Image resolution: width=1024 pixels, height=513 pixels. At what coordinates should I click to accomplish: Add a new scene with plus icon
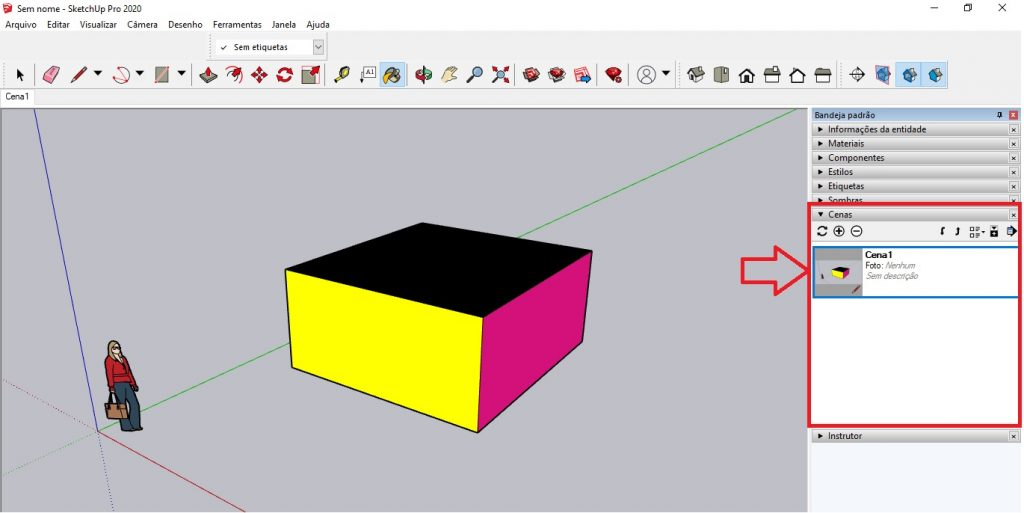tap(839, 231)
